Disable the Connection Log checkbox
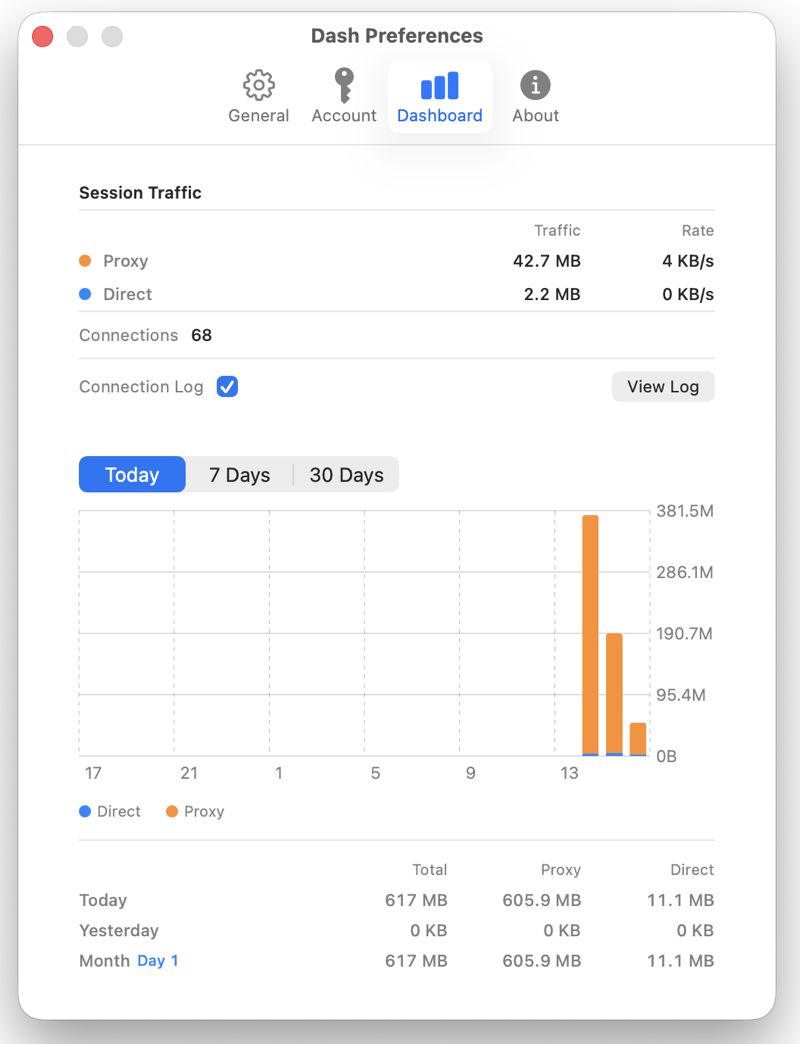Screen dimensions: 800x1044 point(226,386)
